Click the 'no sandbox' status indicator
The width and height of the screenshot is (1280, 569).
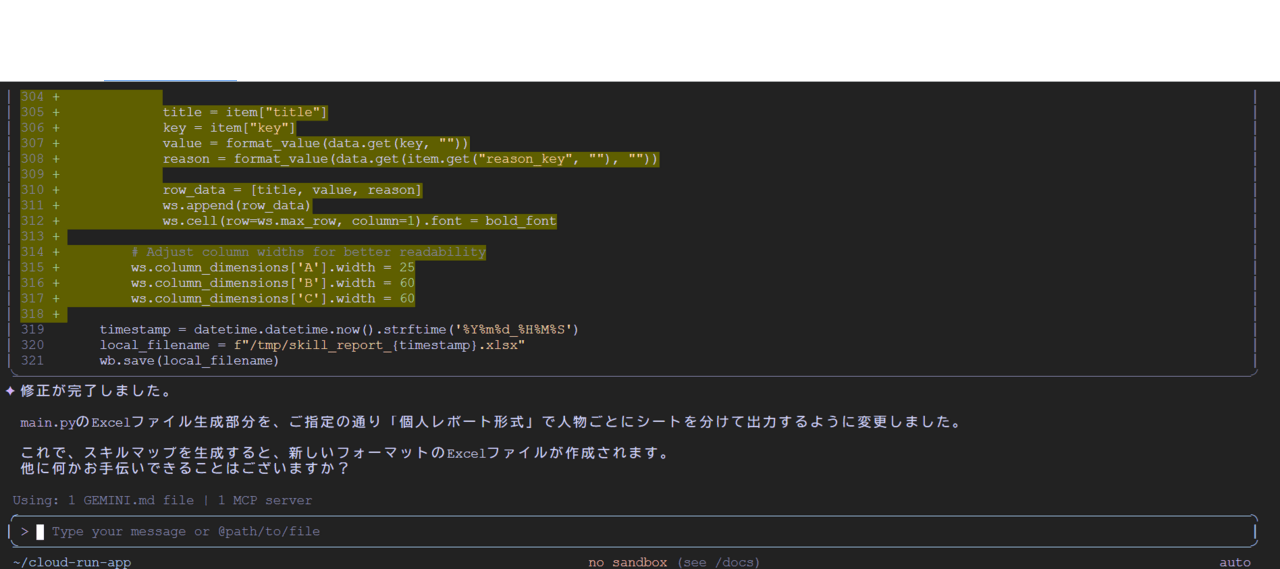(627, 562)
